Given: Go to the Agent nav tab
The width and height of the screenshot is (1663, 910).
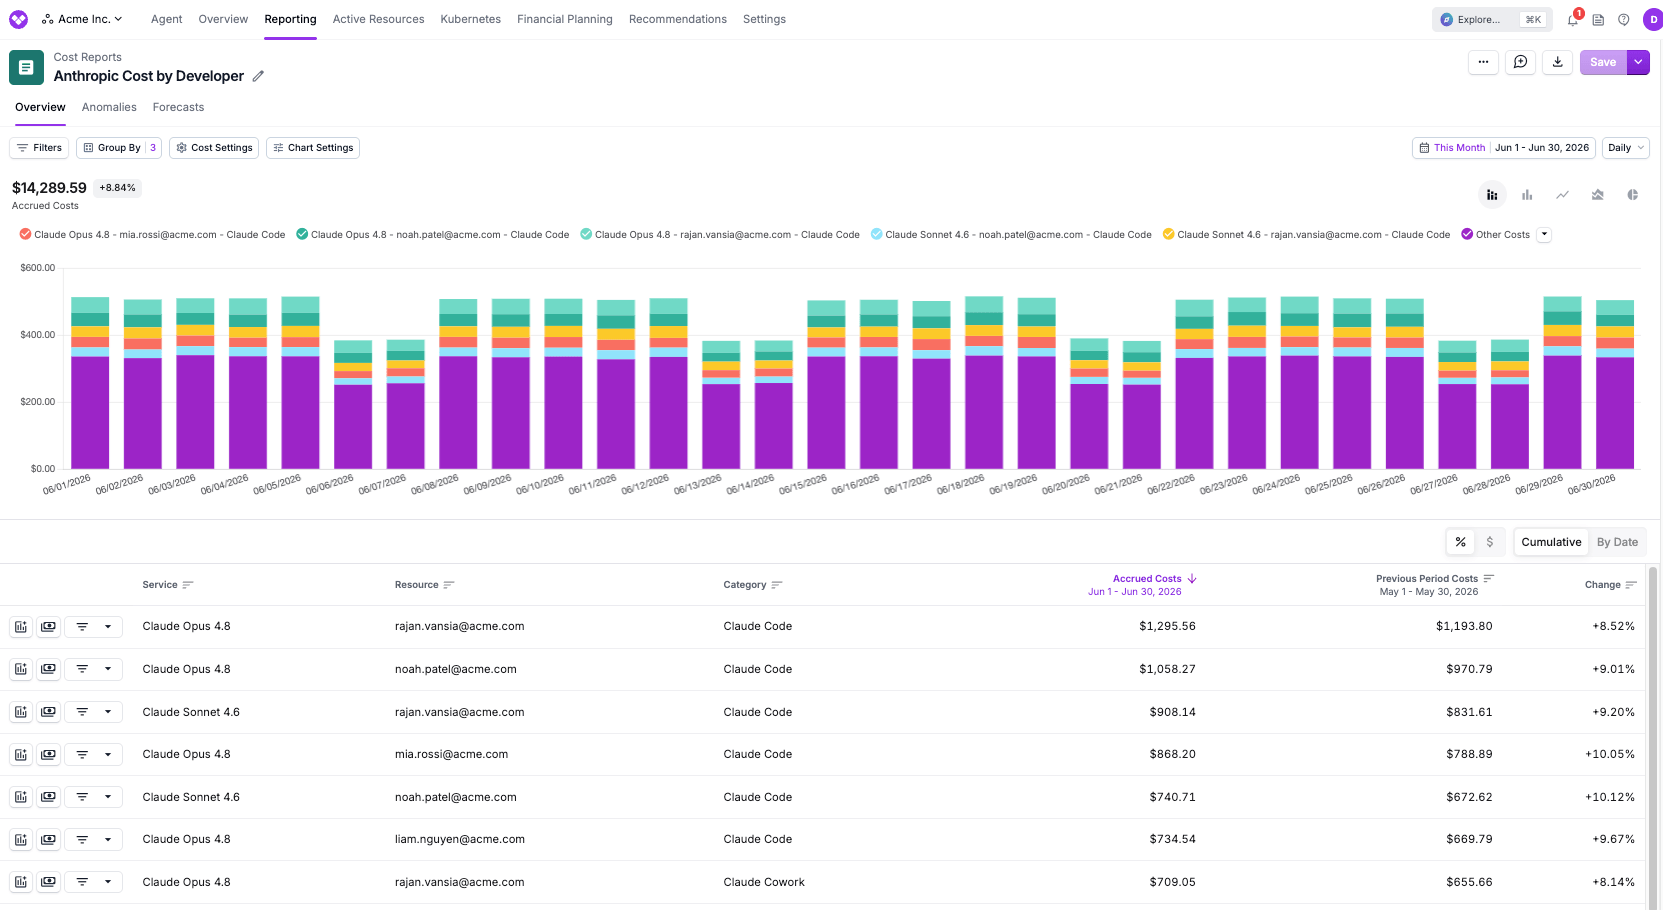Looking at the screenshot, I should tap(166, 19).
